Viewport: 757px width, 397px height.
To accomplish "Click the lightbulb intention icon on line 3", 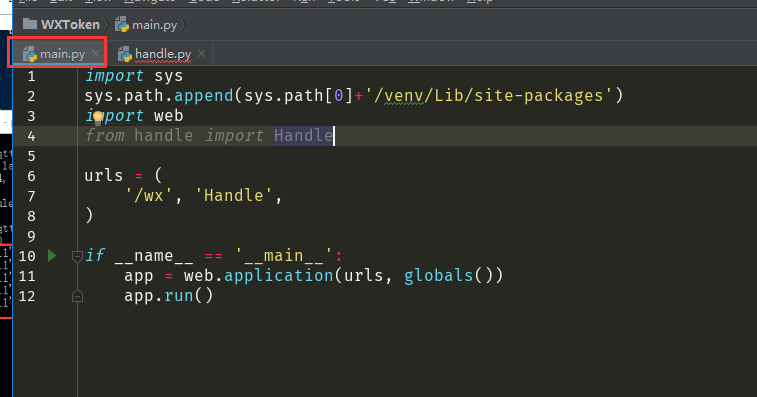I will tap(98, 117).
